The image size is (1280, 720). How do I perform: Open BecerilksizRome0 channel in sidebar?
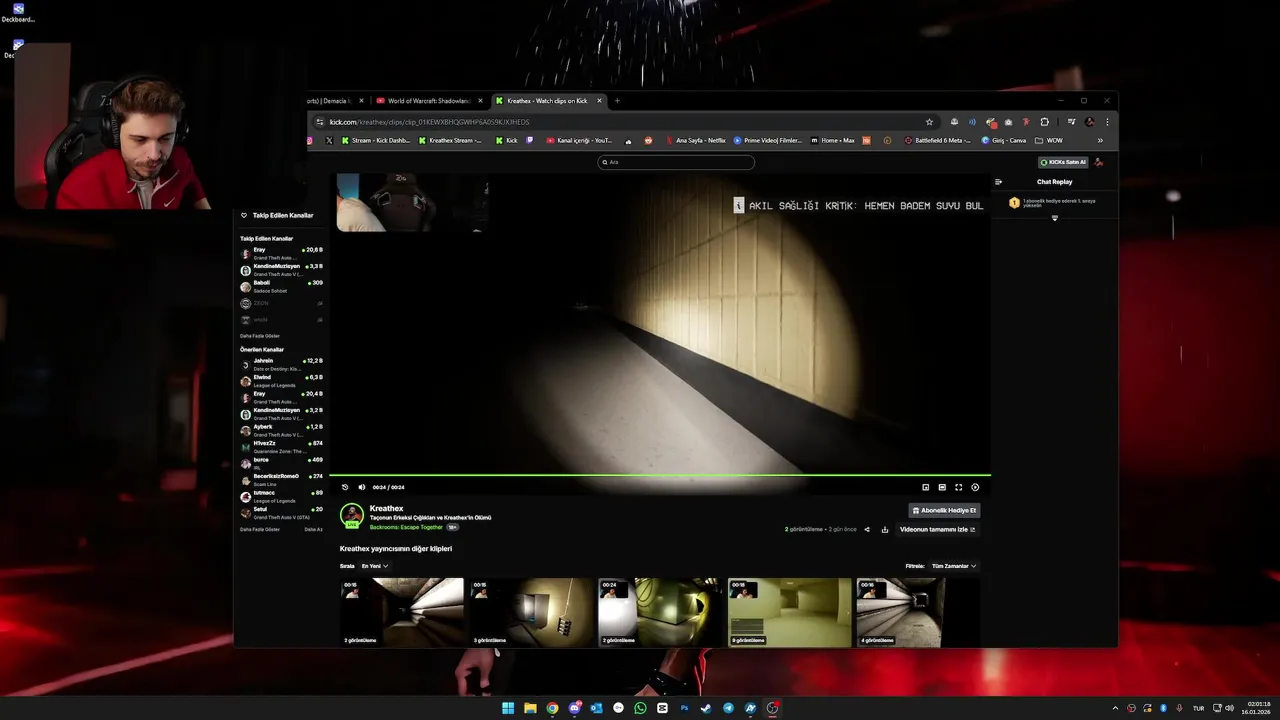coord(281,480)
